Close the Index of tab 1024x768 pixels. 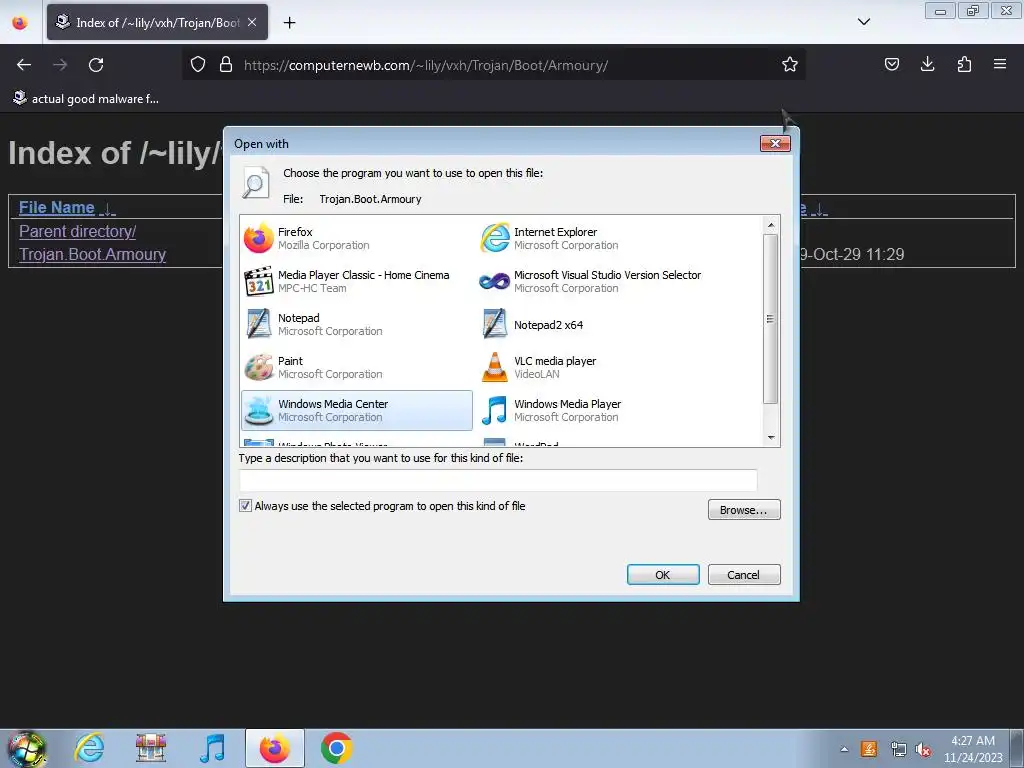click(x=252, y=22)
